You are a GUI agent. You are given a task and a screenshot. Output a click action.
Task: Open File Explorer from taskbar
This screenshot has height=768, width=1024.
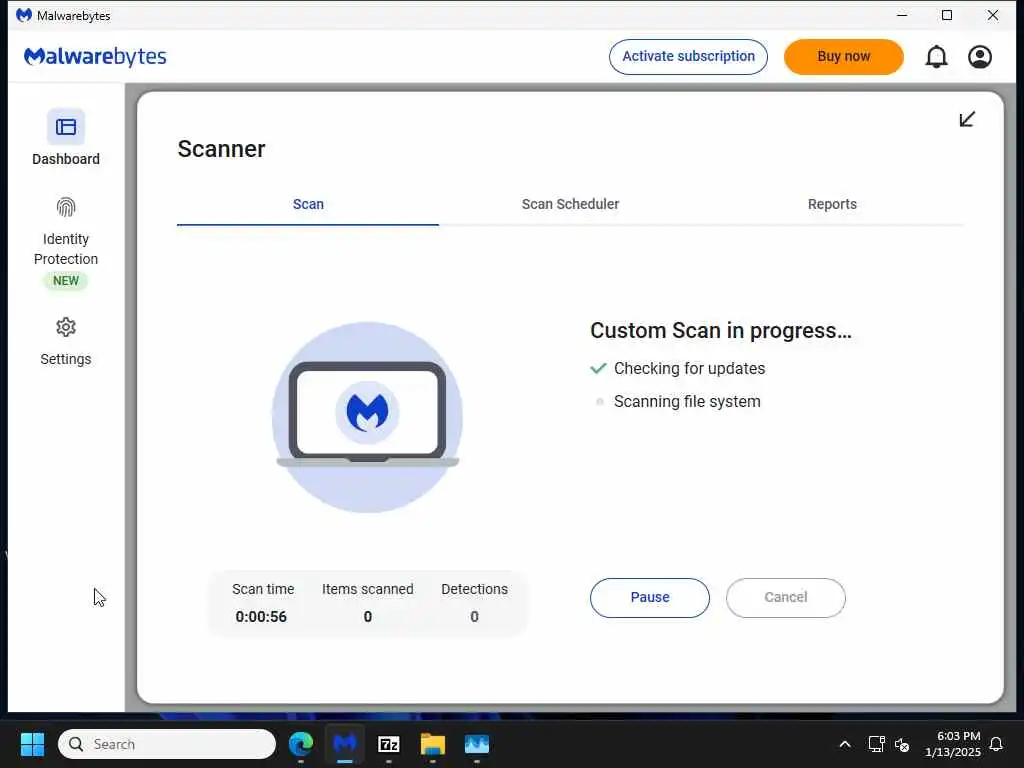(432, 744)
